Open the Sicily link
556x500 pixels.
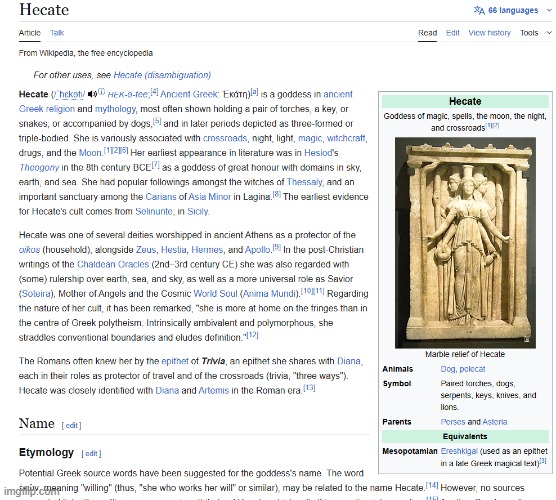[x=198, y=211]
